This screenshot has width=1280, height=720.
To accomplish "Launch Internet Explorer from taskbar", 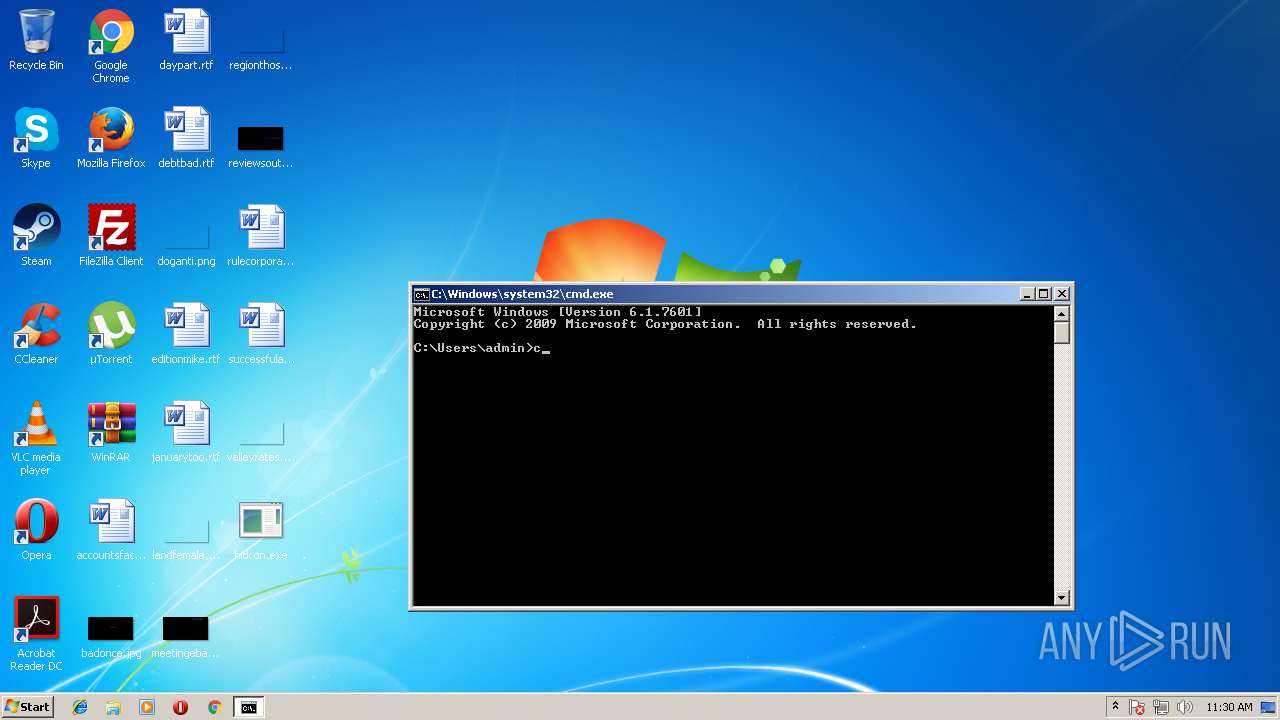I will click(80, 707).
